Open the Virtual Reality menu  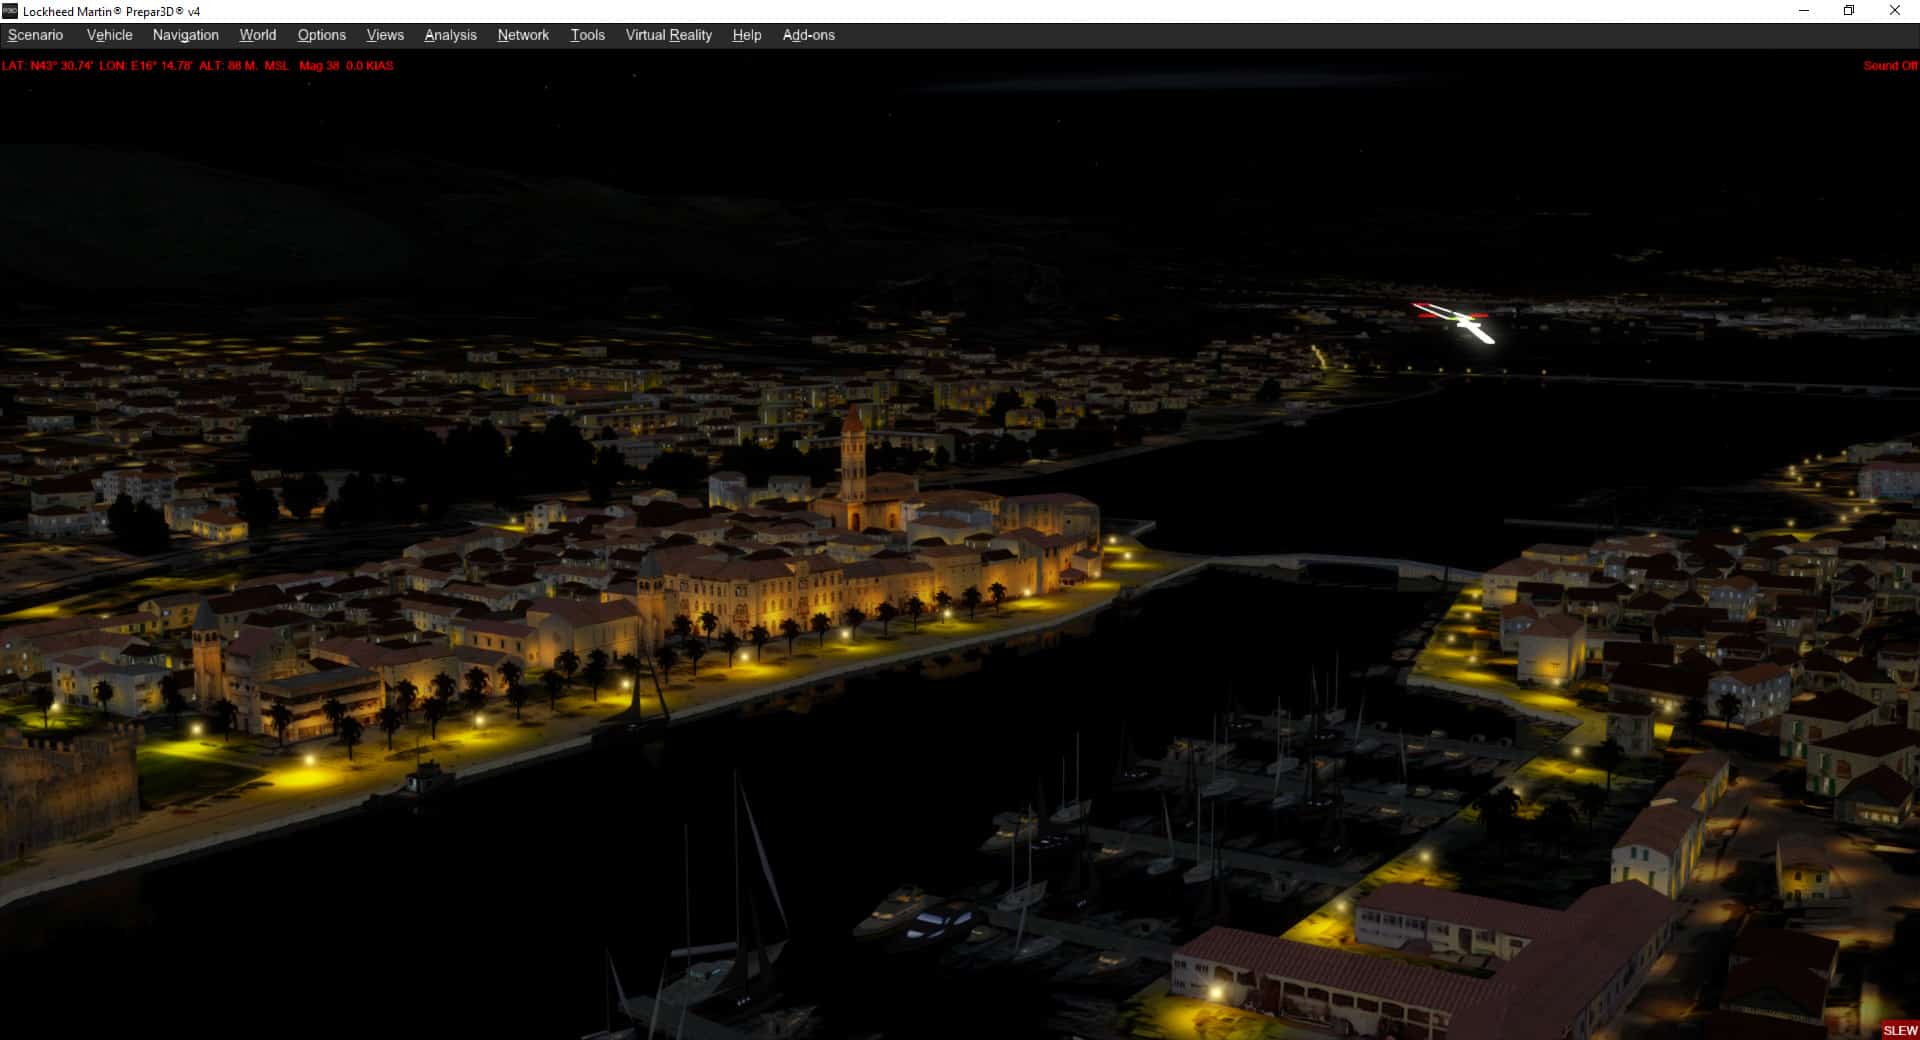click(668, 35)
